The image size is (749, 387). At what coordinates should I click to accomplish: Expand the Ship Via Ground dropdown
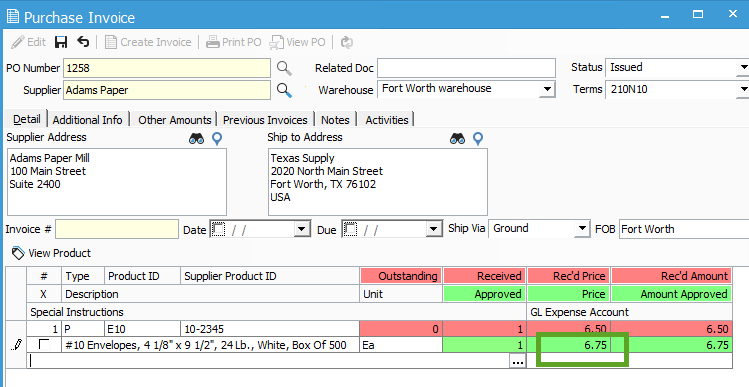pos(581,228)
